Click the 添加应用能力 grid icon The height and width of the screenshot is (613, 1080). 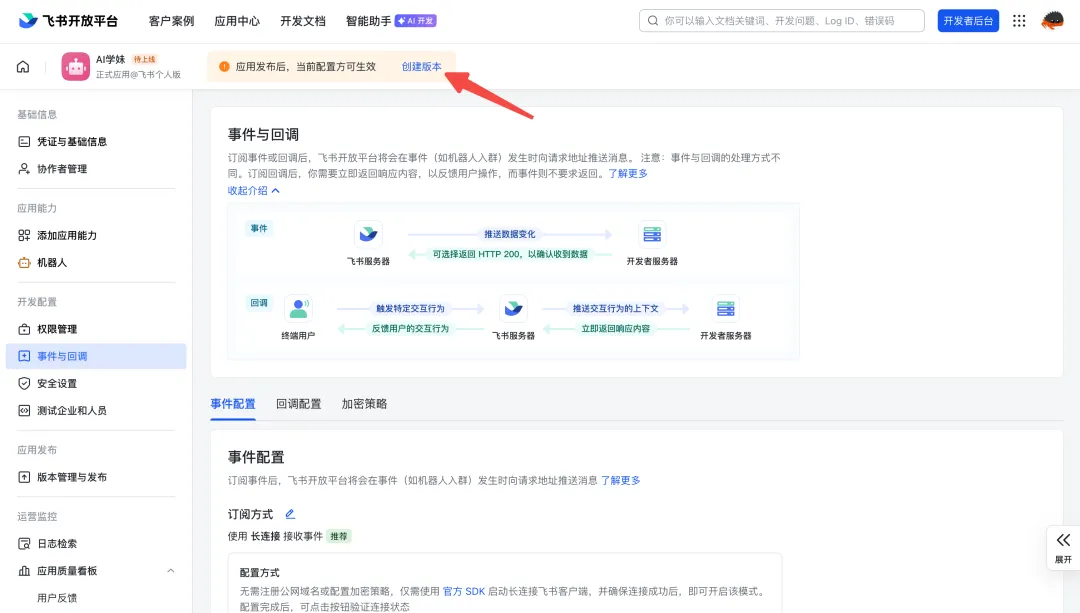[24, 236]
